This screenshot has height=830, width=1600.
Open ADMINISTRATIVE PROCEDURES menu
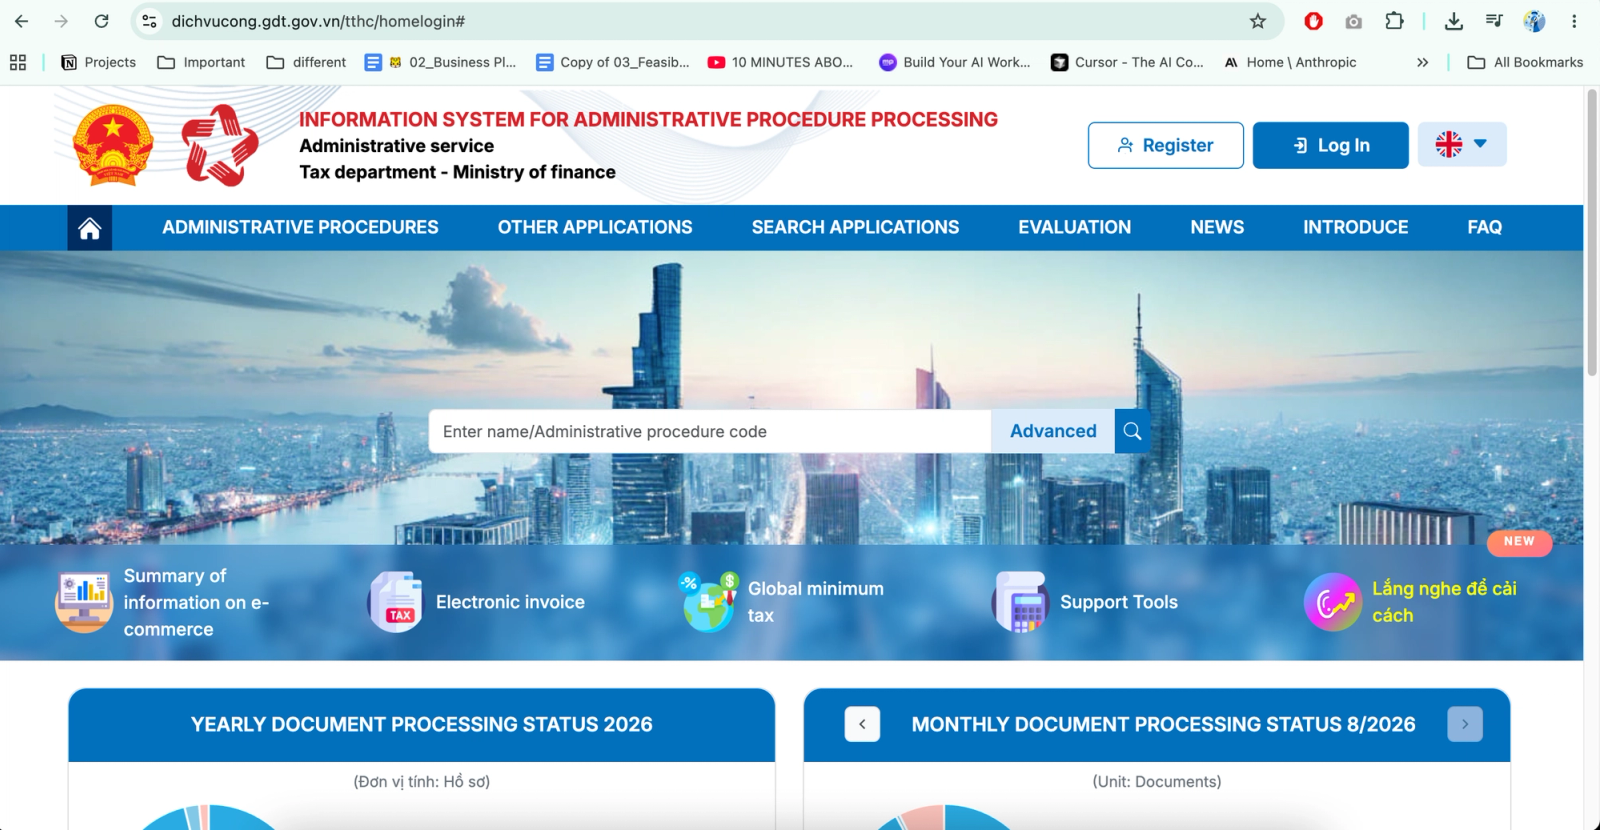[300, 228]
